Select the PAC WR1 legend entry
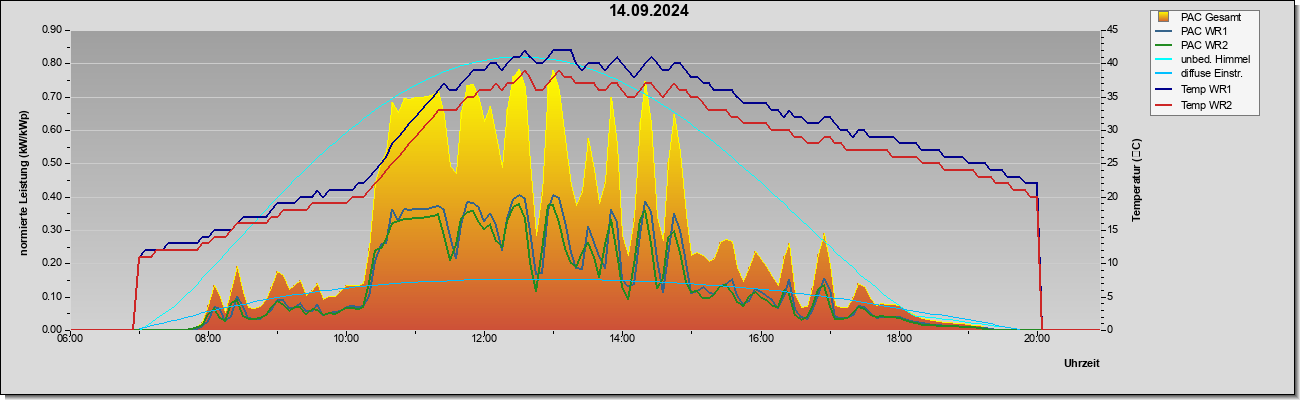This screenshot has width=1300, height=400. point(1203,31)
